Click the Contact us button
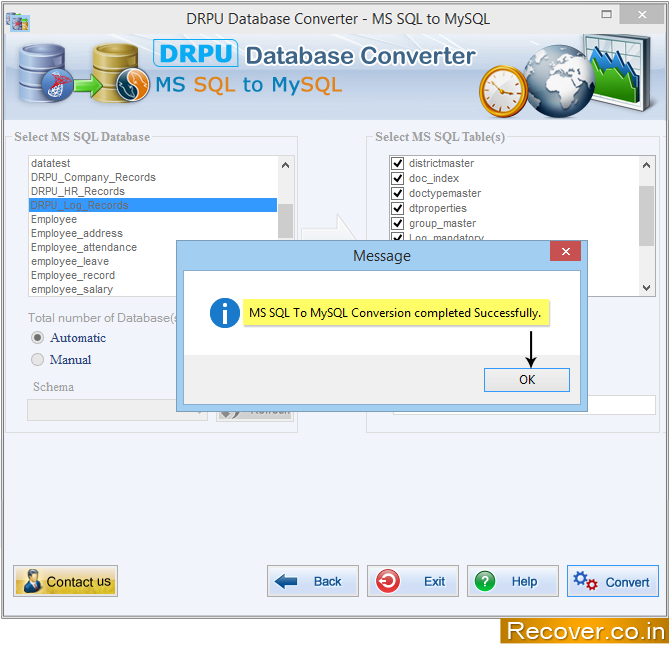670x647 pixels. click(x=65, y=581)
